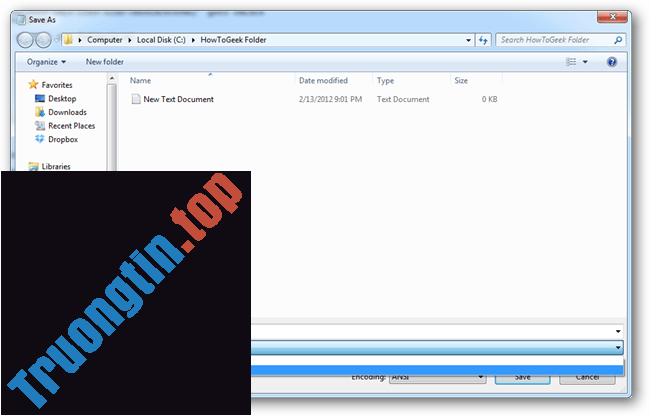Click the Text Document type cell
The height and width of the screenshot is (416, 650).
[403, 99]
